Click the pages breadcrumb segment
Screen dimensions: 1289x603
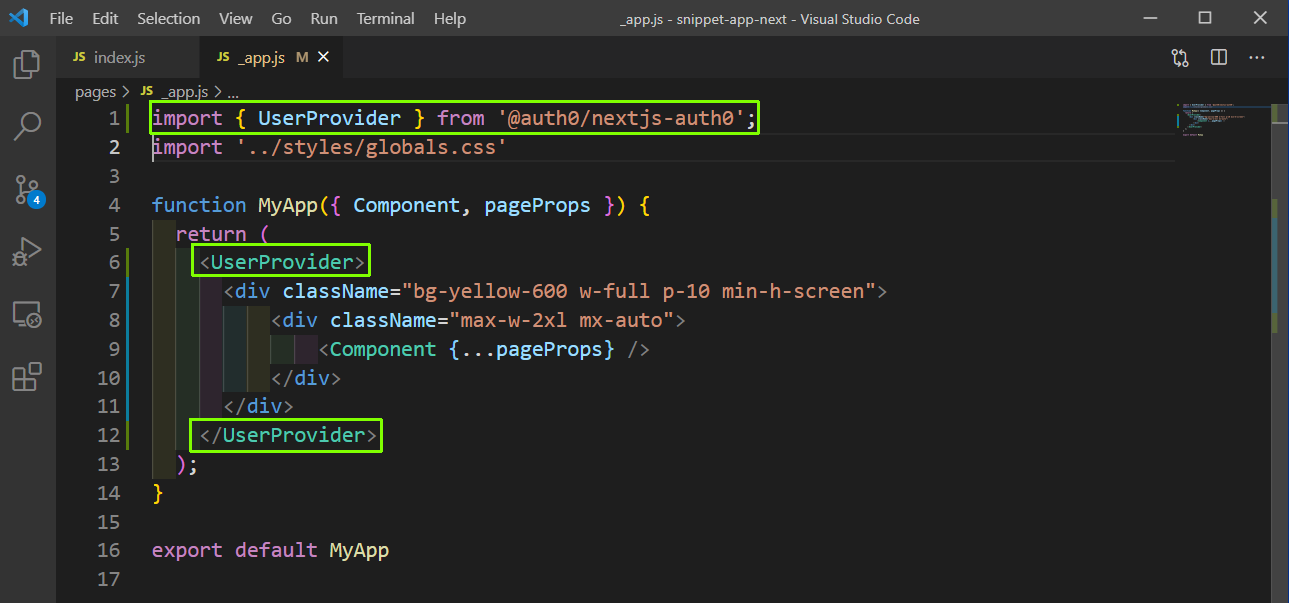pos(96,92)
